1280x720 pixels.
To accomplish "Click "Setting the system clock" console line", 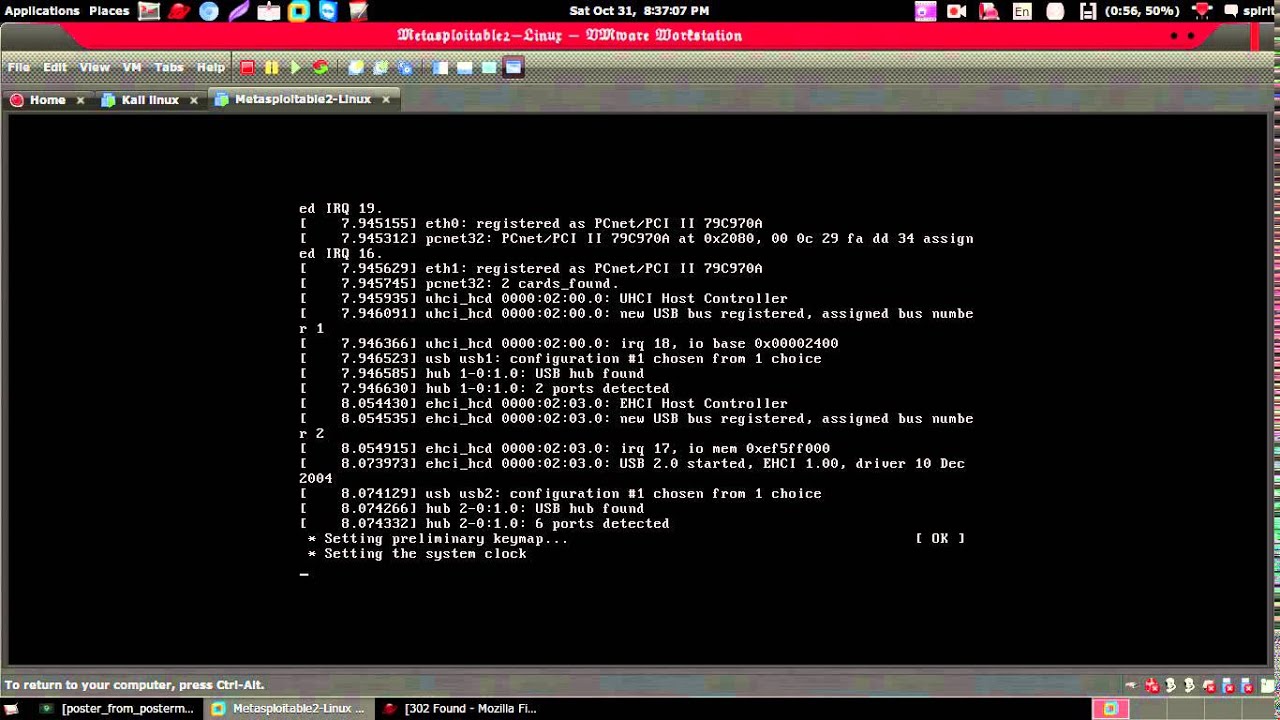I will pyautogui.click(x=425, y=554).
